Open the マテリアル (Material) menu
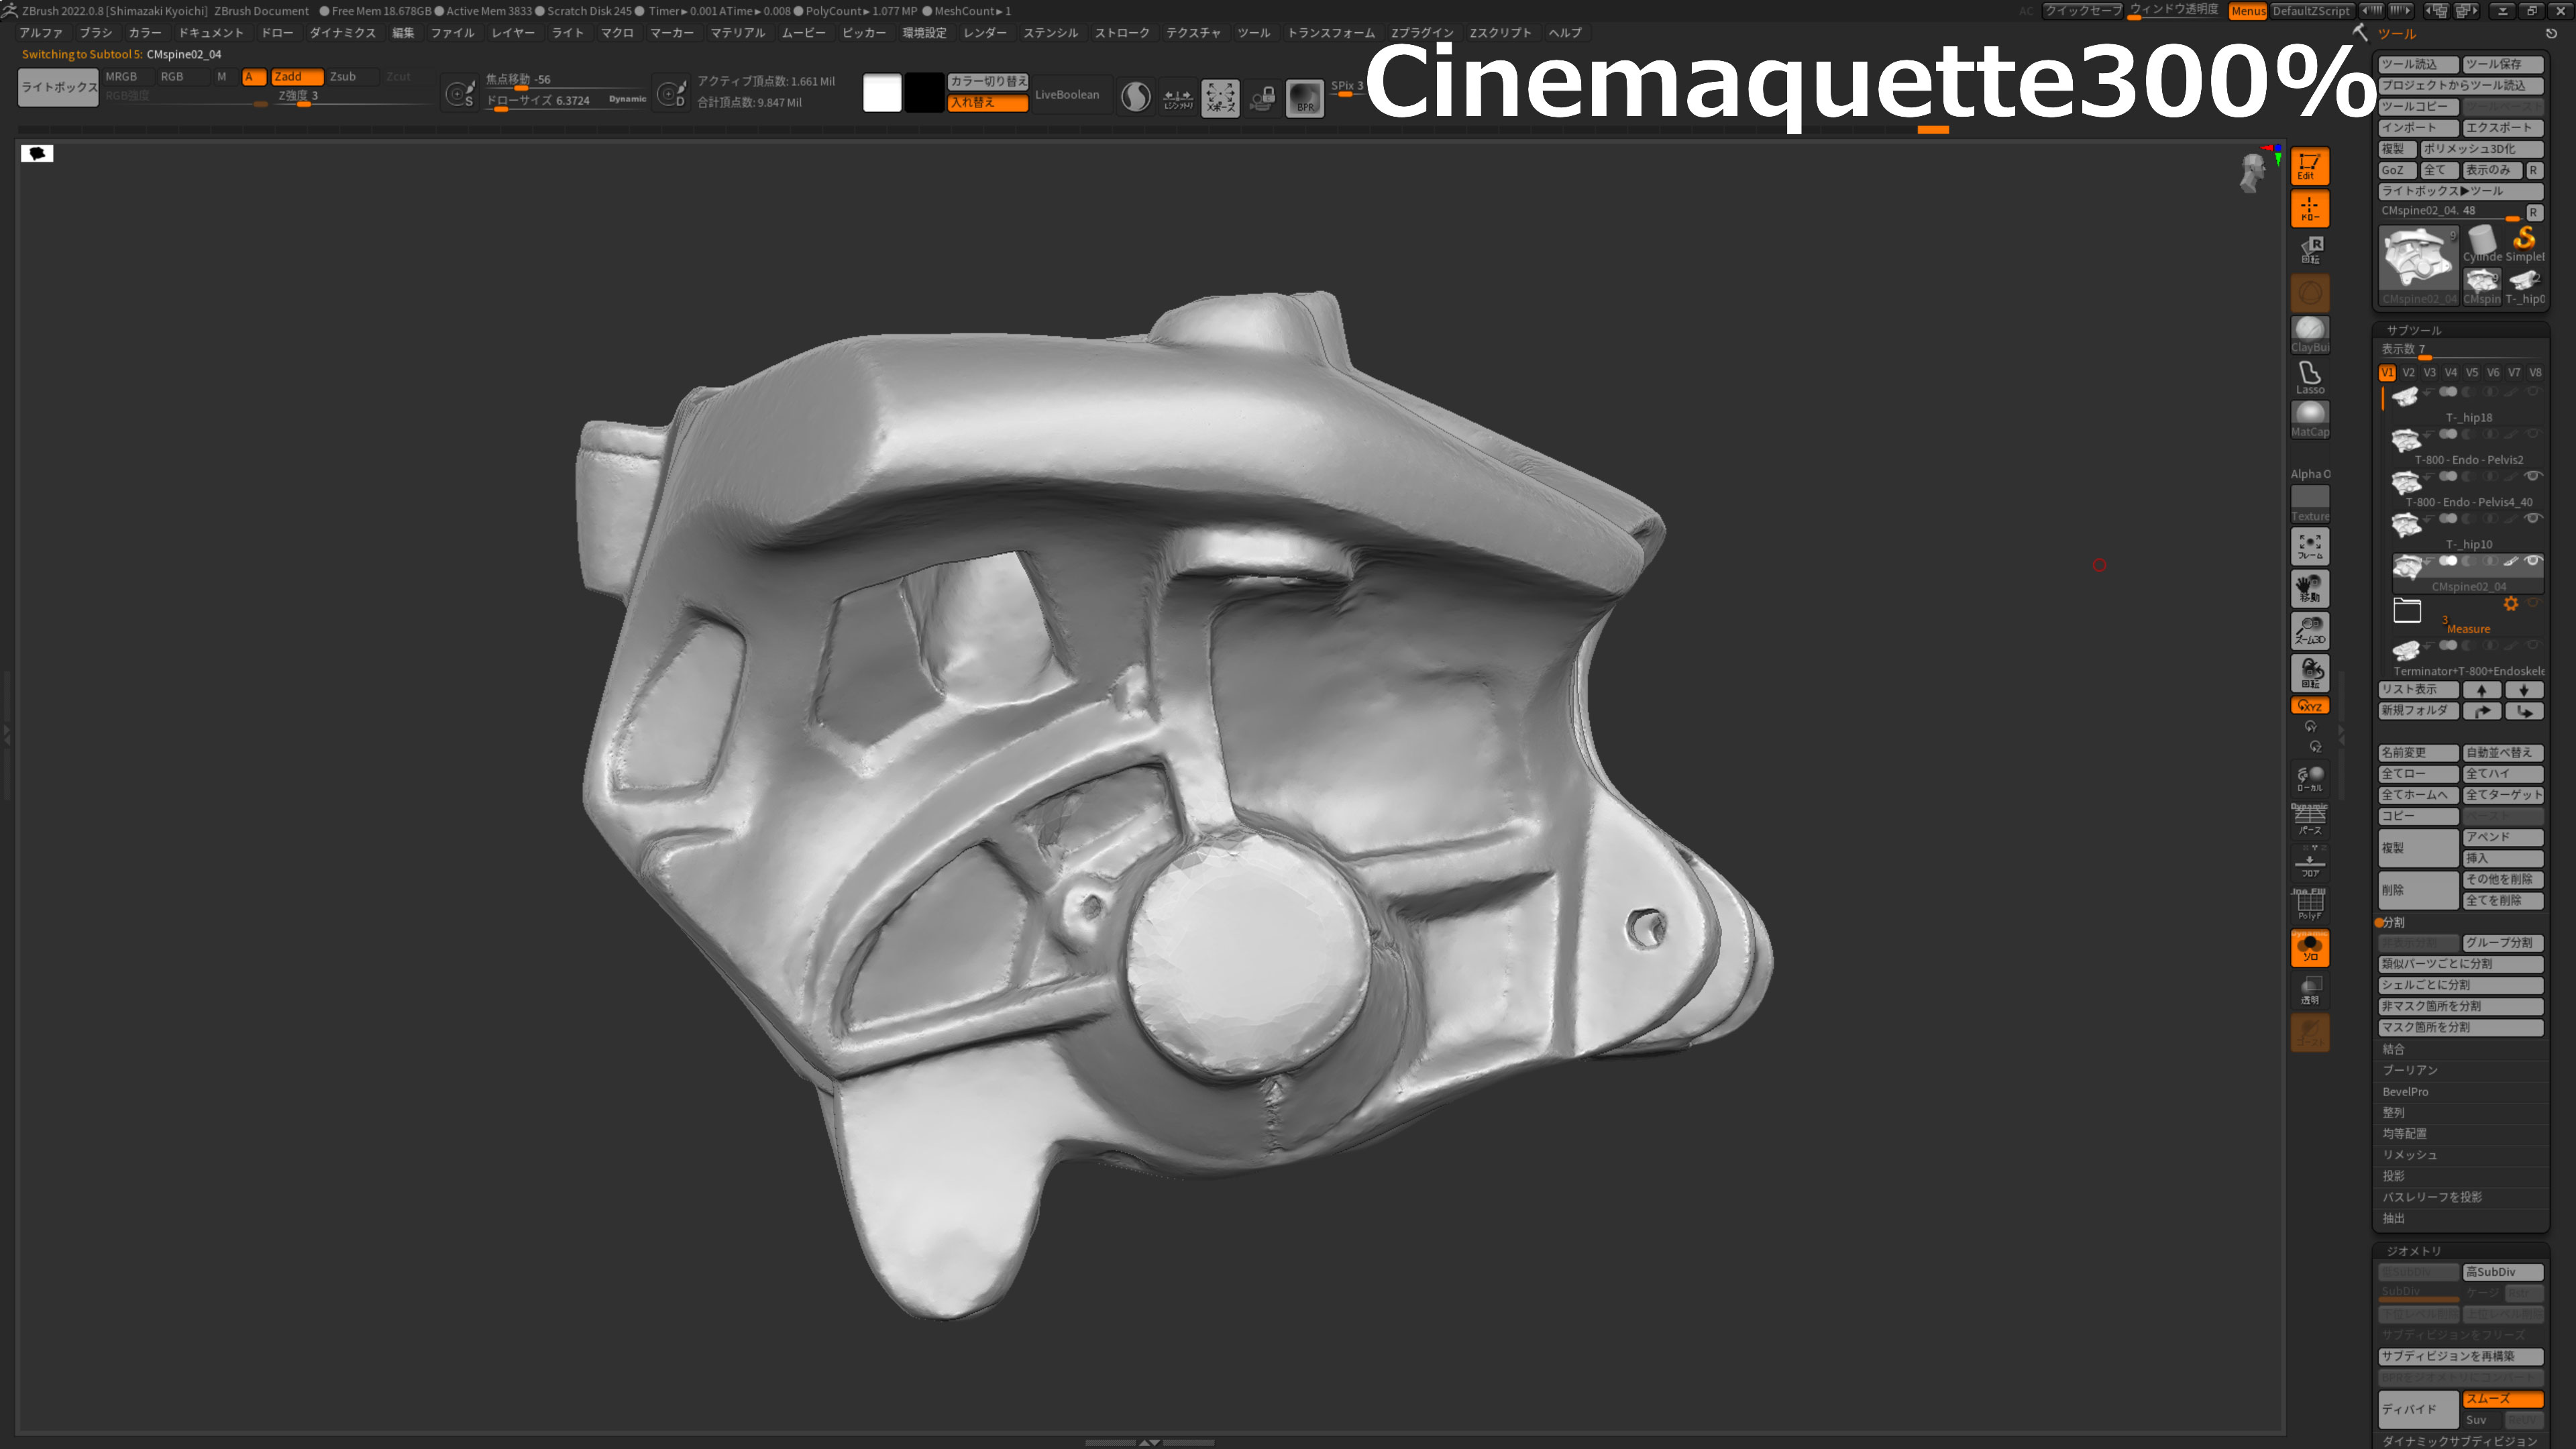Screen dimensions: 2576x1449 [737, 33]
